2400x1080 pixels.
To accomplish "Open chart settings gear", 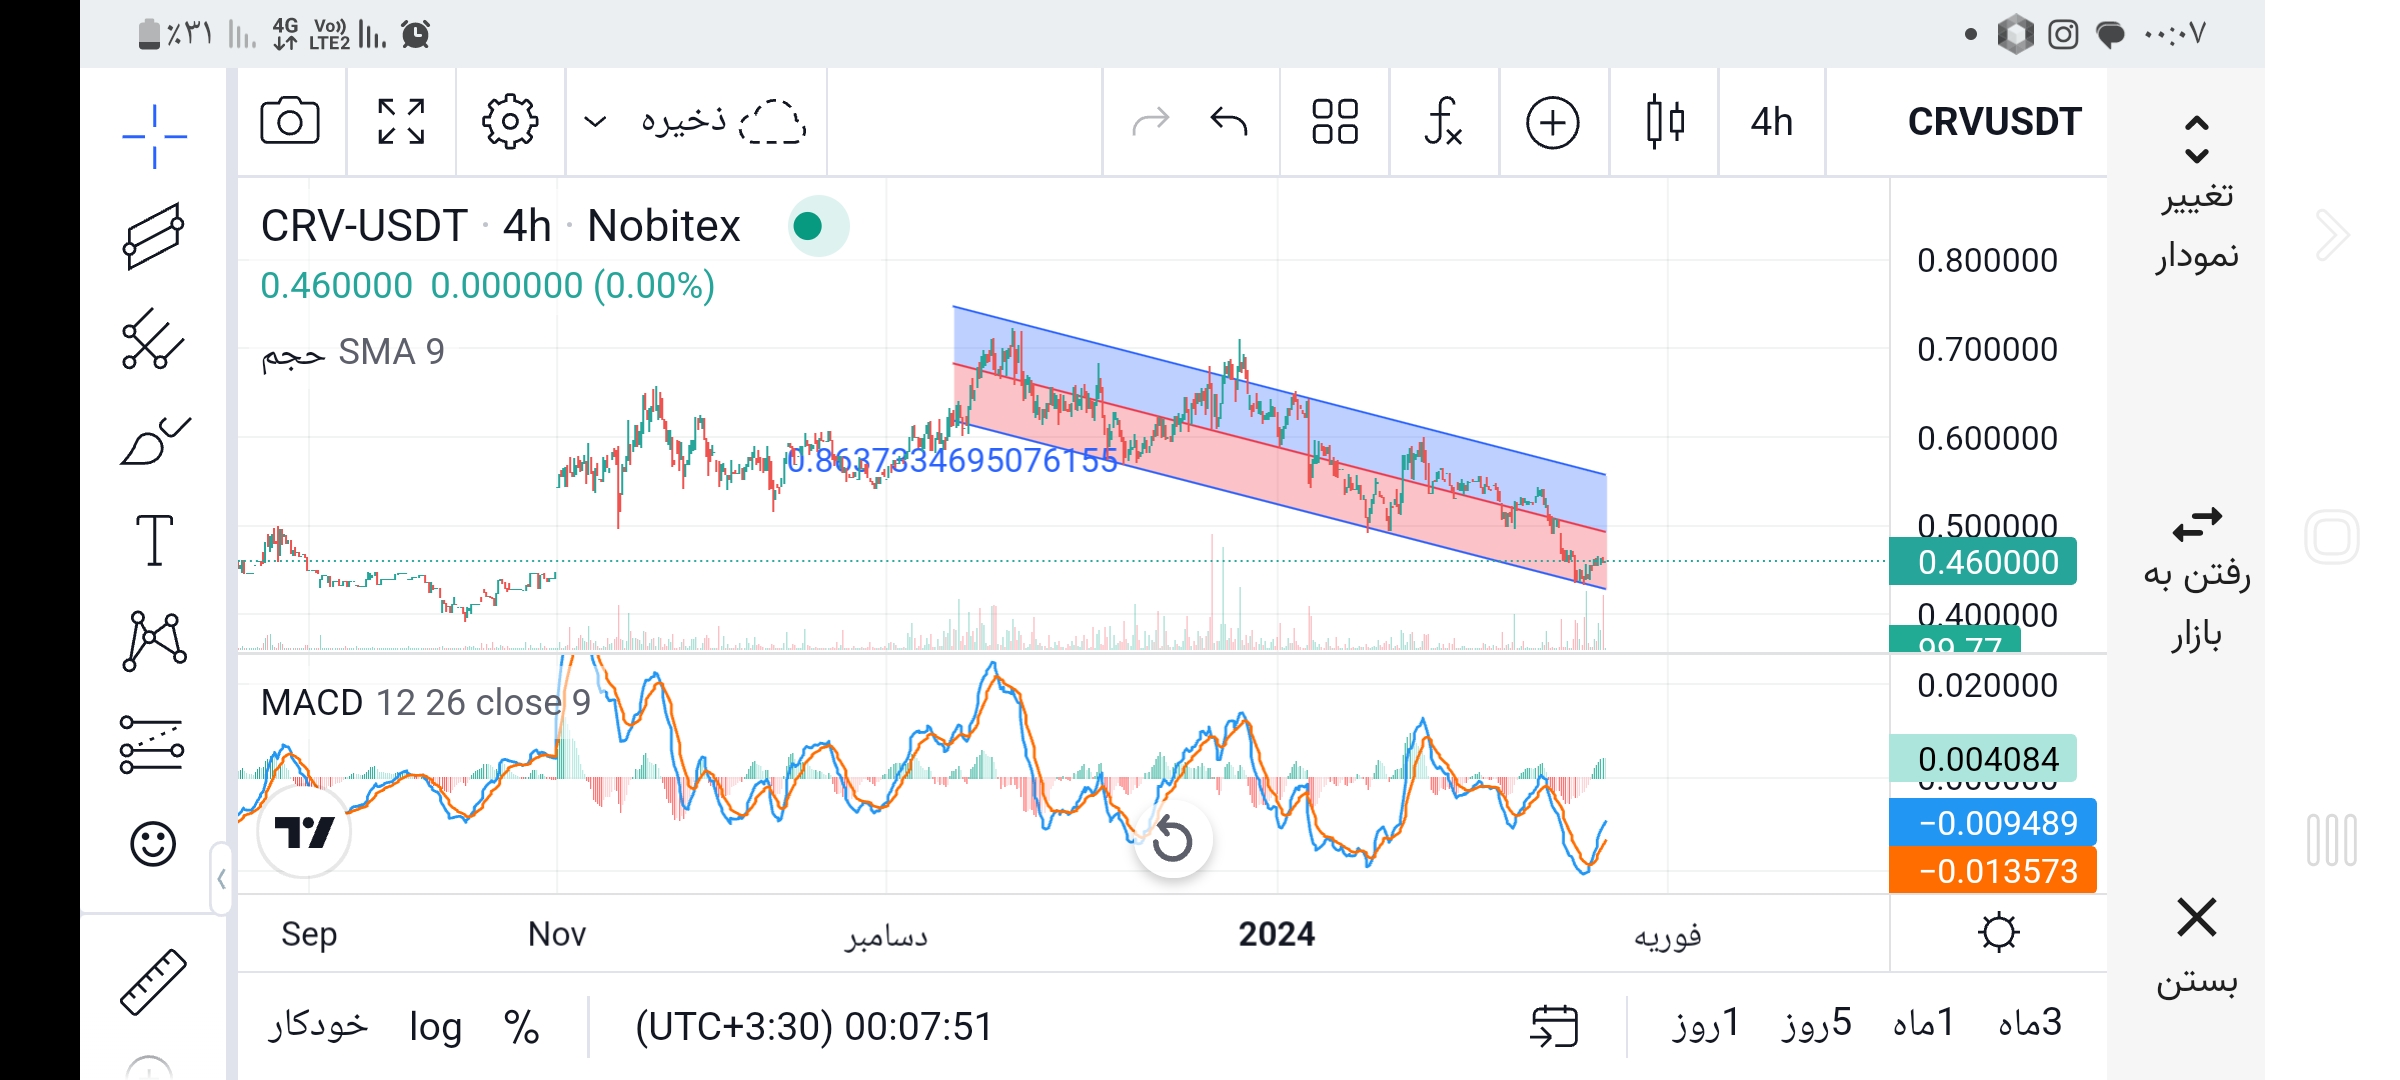I will pyautogui.click(x=510, y=122).
